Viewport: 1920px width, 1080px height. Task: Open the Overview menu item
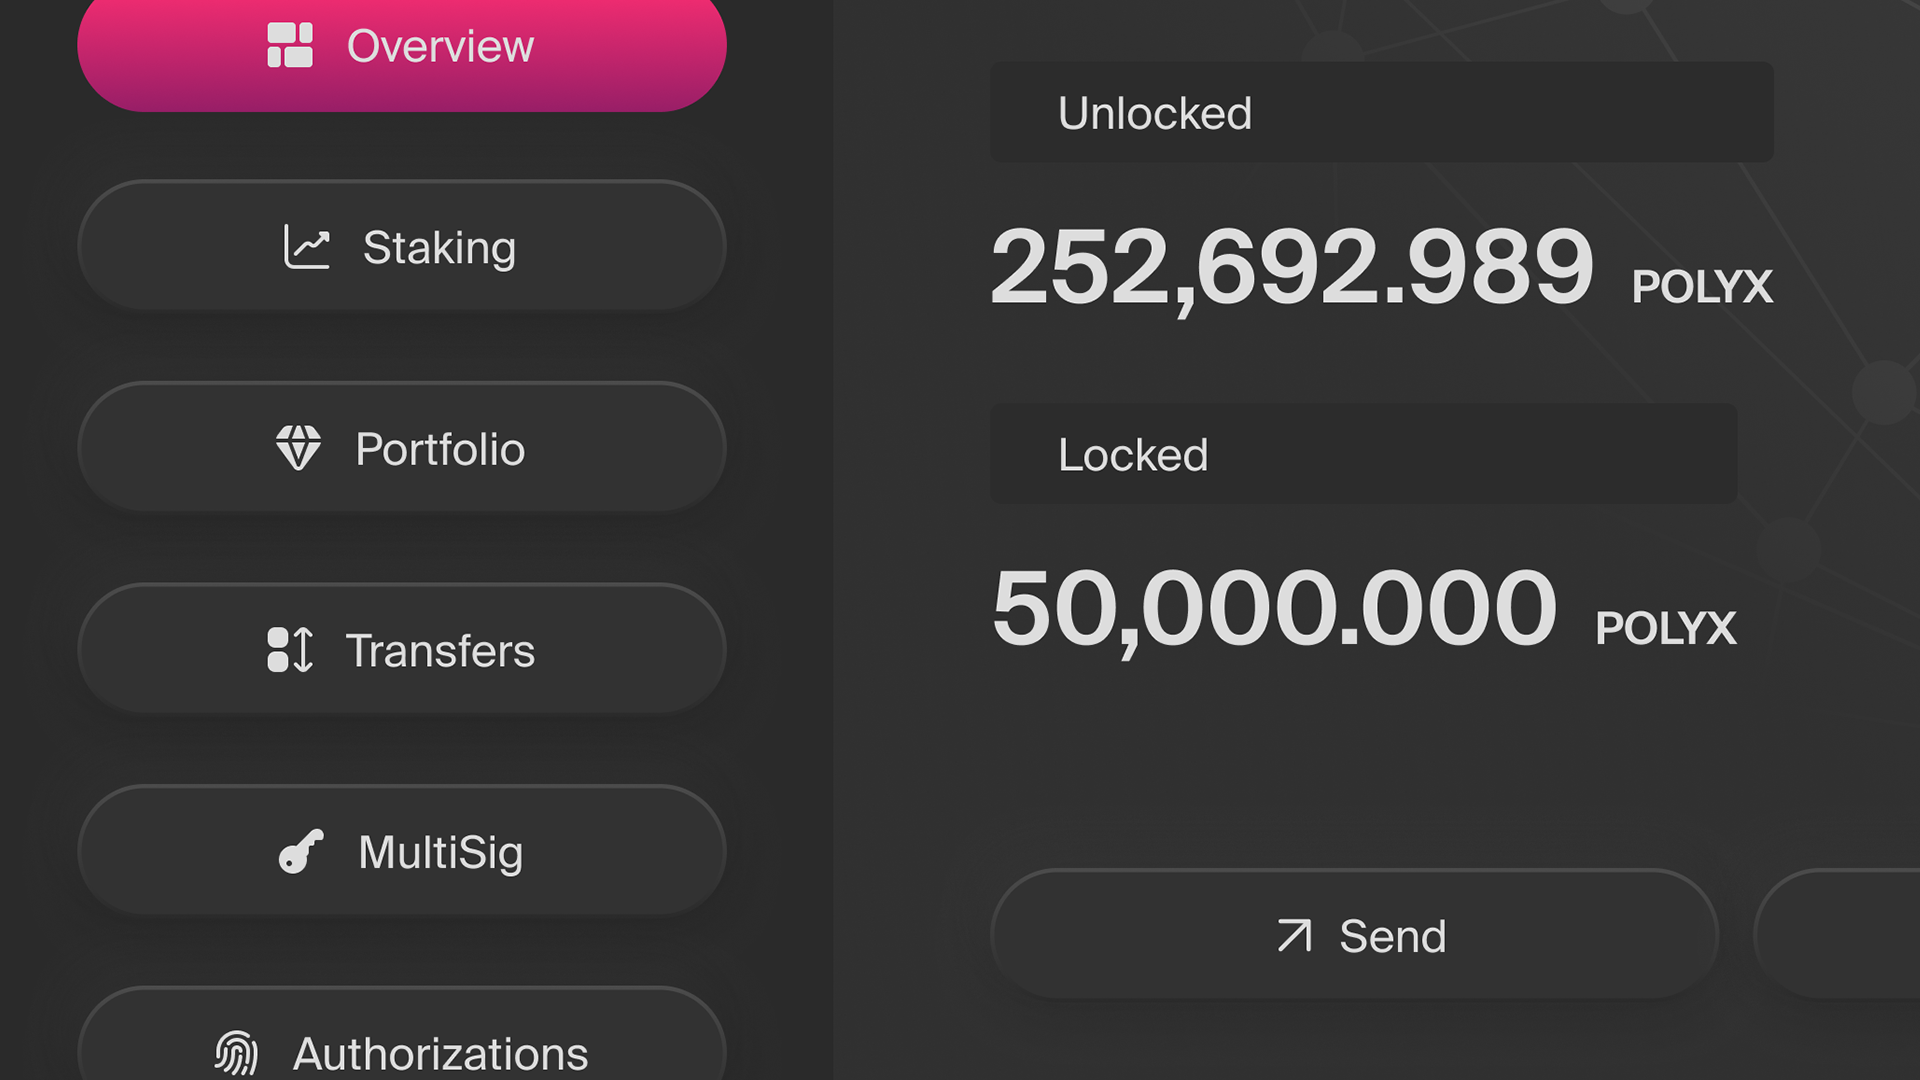click(x=402, y=48)
